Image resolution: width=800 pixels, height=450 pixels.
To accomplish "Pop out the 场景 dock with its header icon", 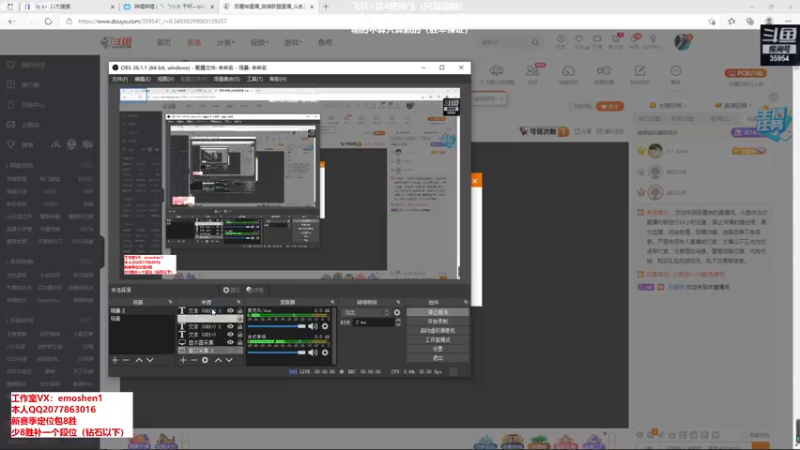I will tap(170, 302).
